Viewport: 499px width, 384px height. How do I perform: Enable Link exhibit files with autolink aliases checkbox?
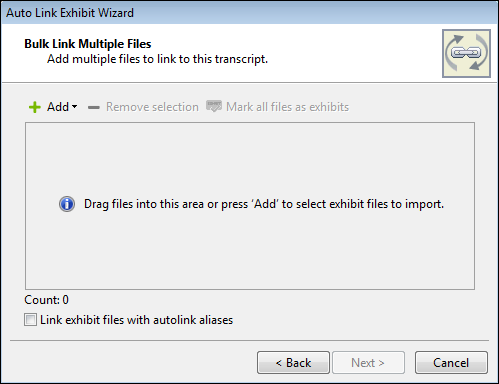pyautogui.click(x=30, y=320)
